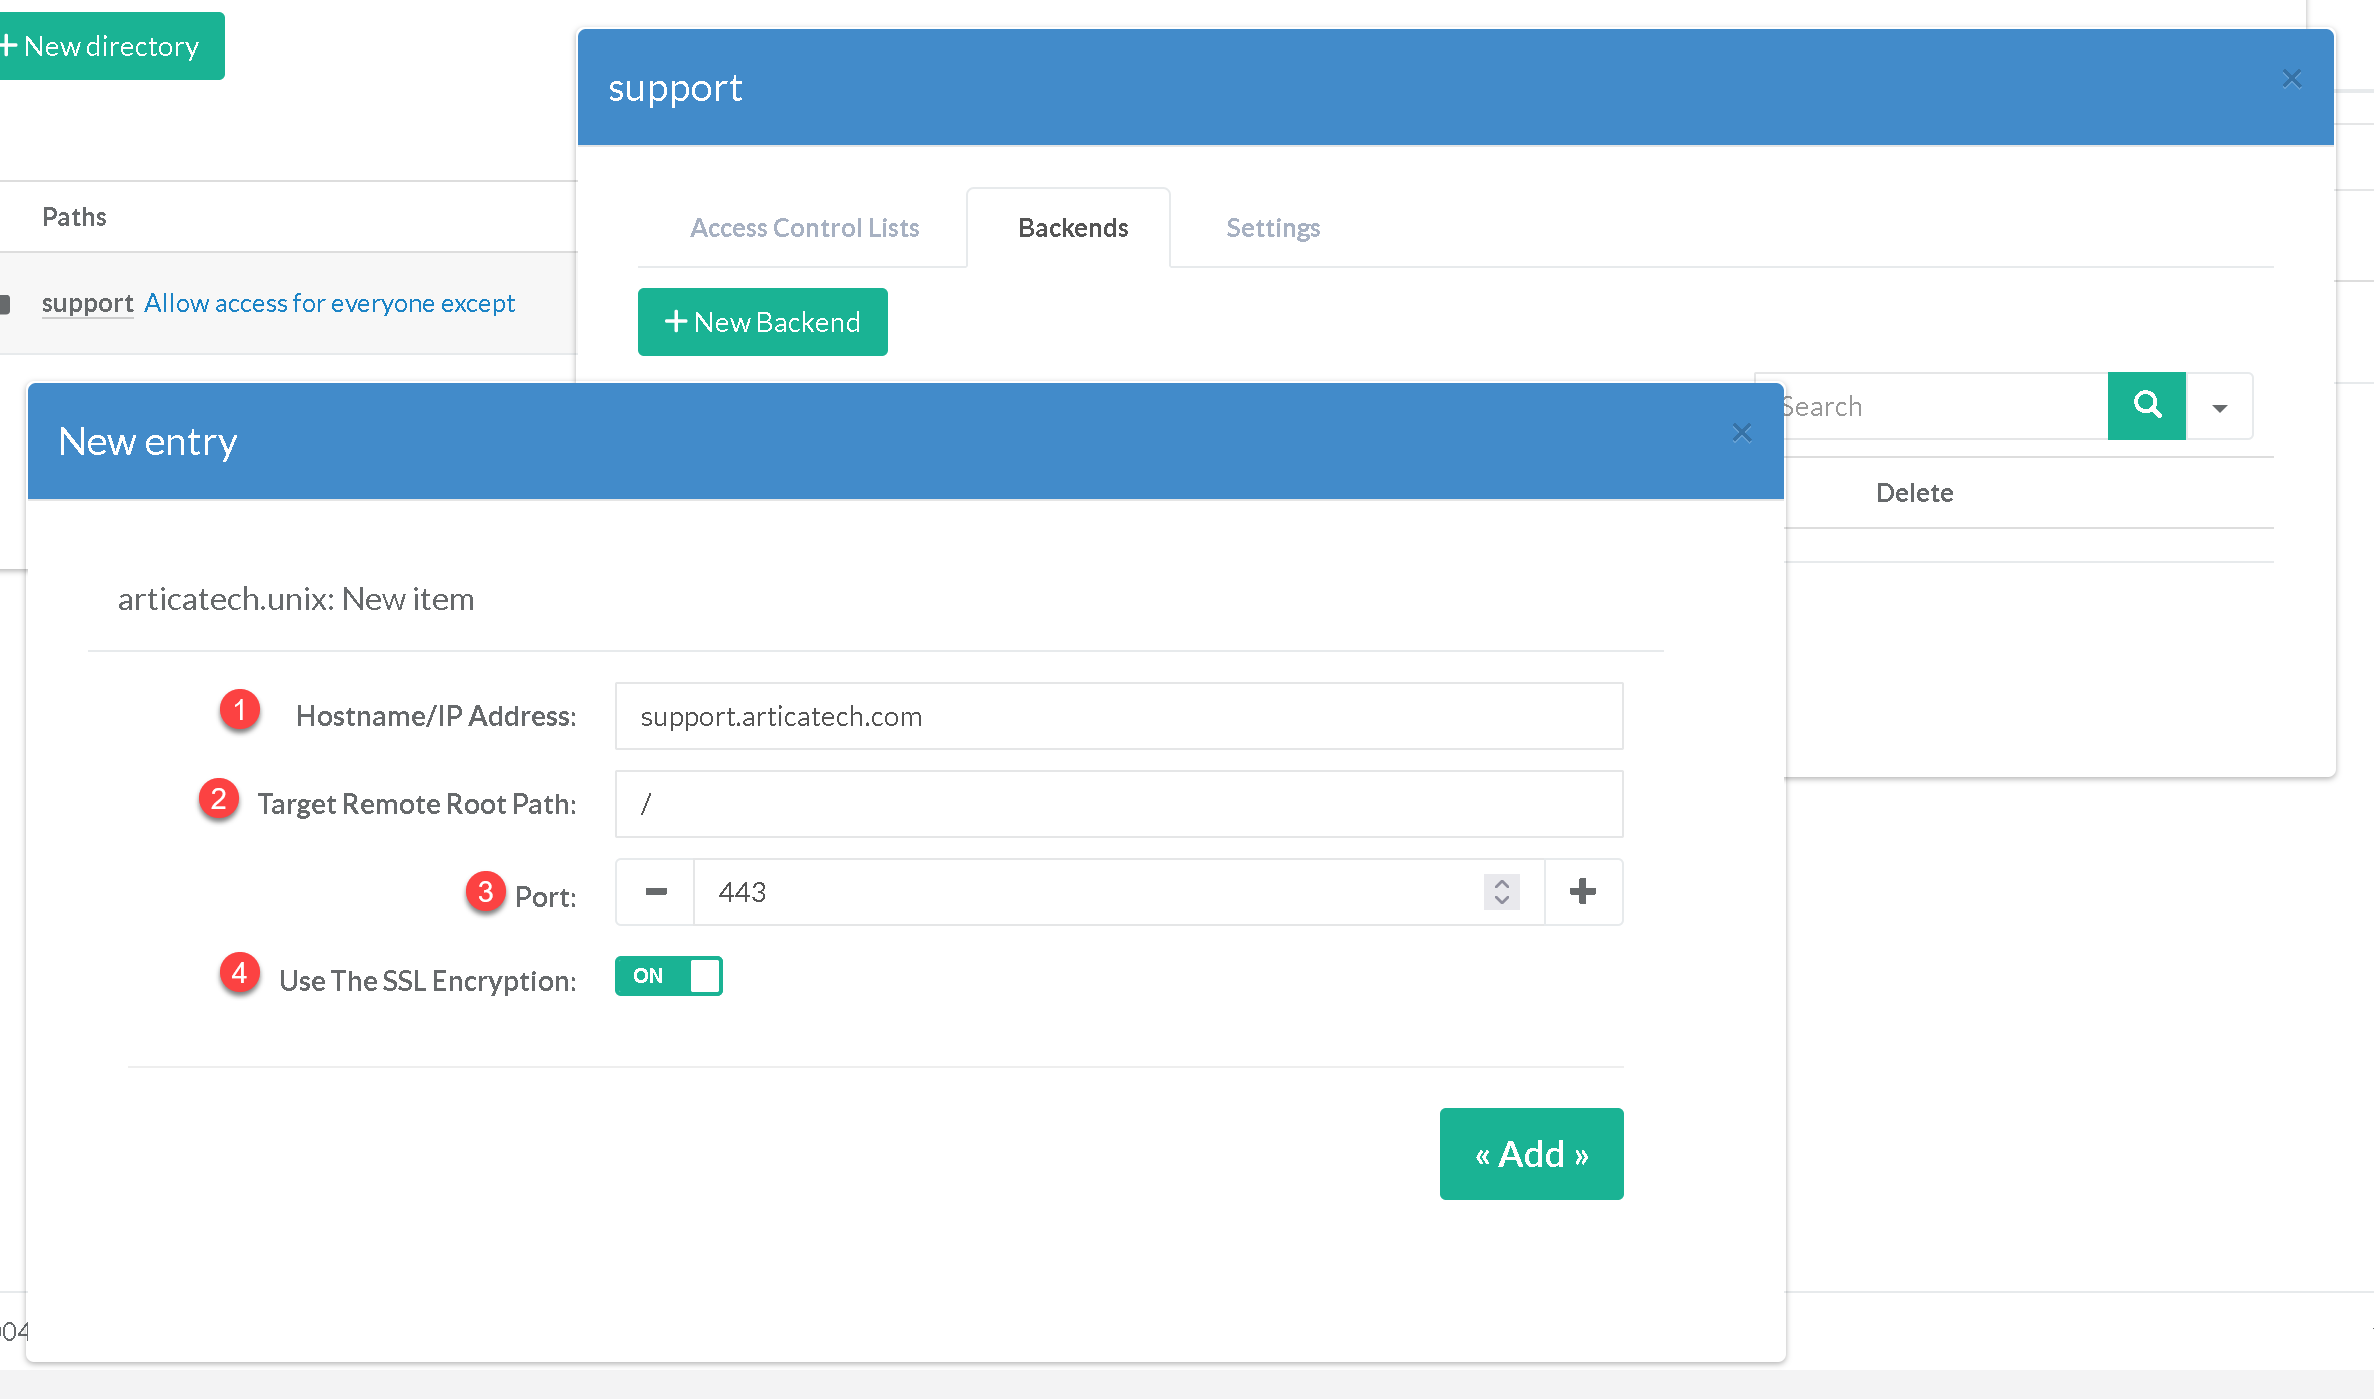
Task: Click Port field spinner arrows
Action: (1502, 892)
